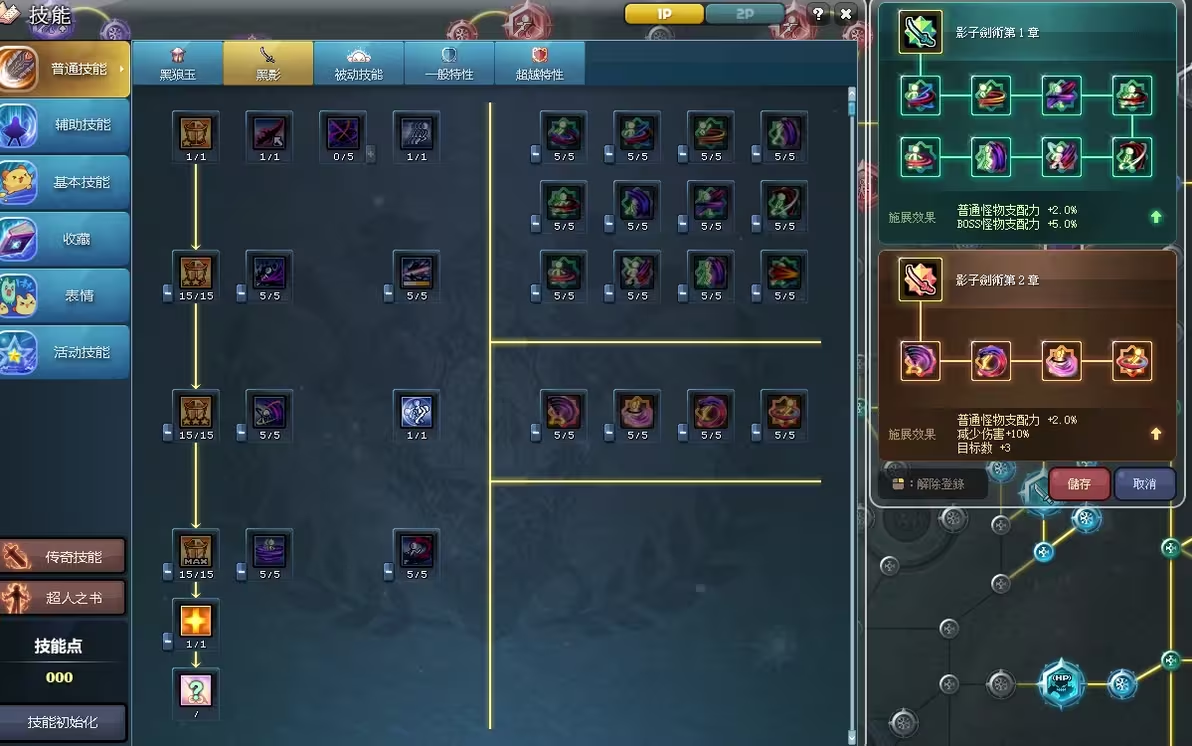Click the 0/5 purple slash skill icon

click(343, 132)
